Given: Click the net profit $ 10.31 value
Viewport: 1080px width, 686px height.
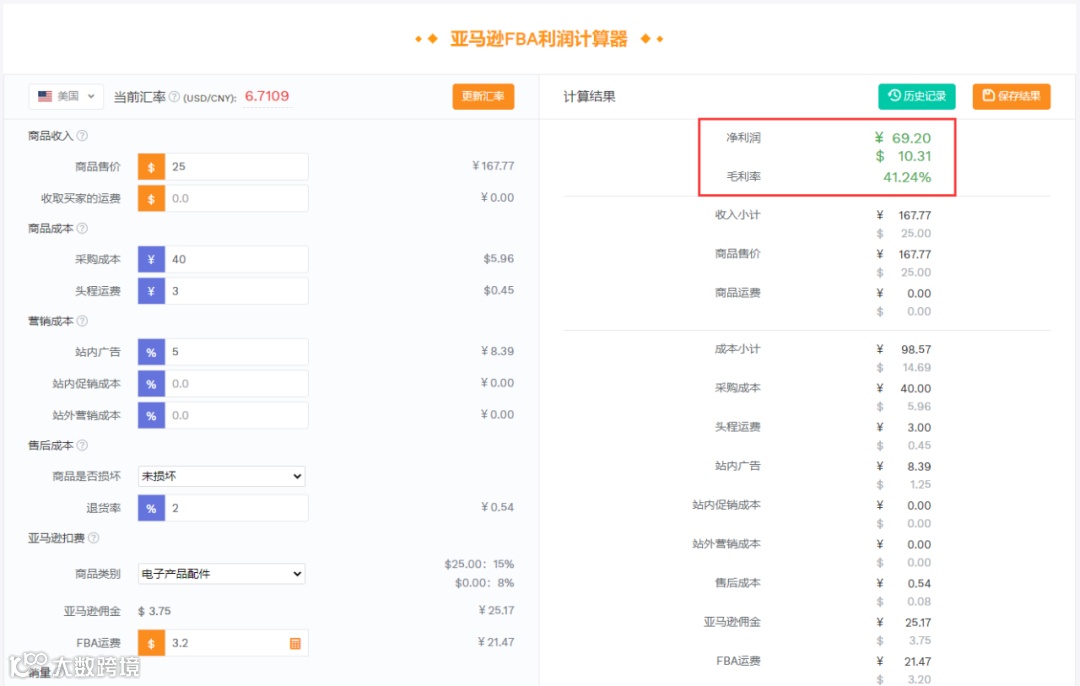Looking at the screenshot, I should 904,156.
